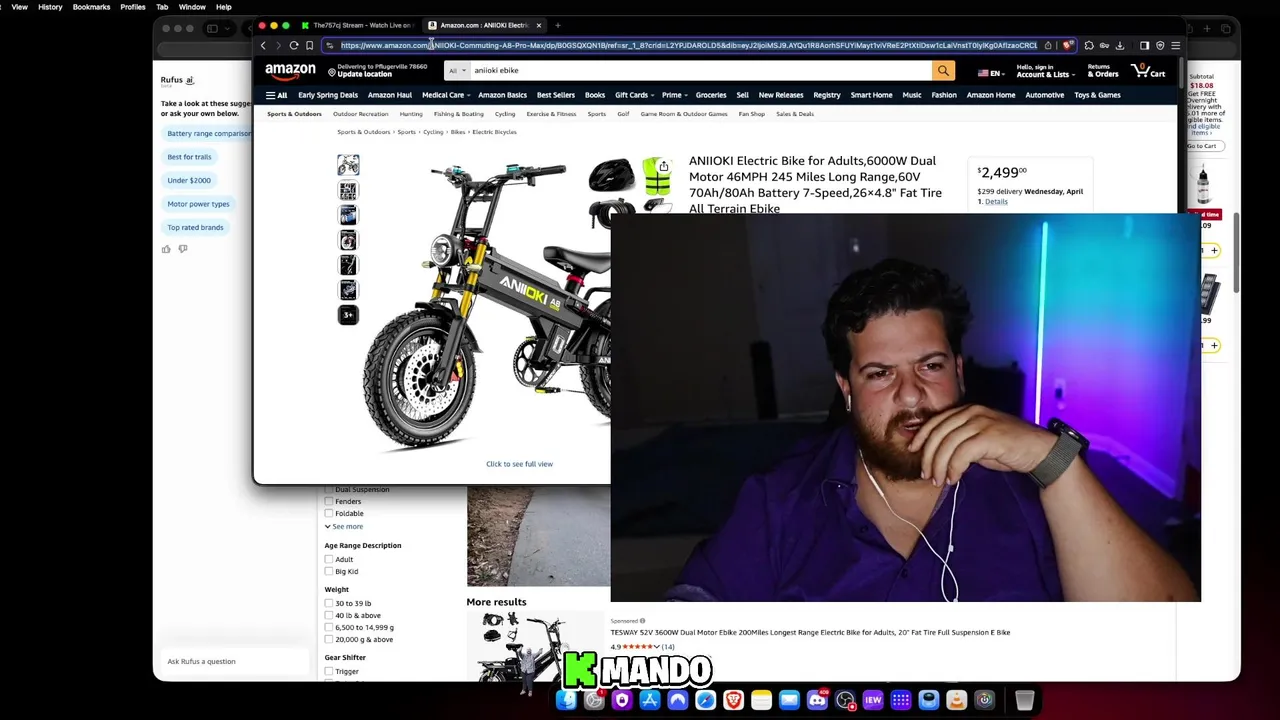The height and width of the screenshot is (720, 1280).
Task: Click the Top rated brands Rufus suggestion
Action: tap(195, 227)
